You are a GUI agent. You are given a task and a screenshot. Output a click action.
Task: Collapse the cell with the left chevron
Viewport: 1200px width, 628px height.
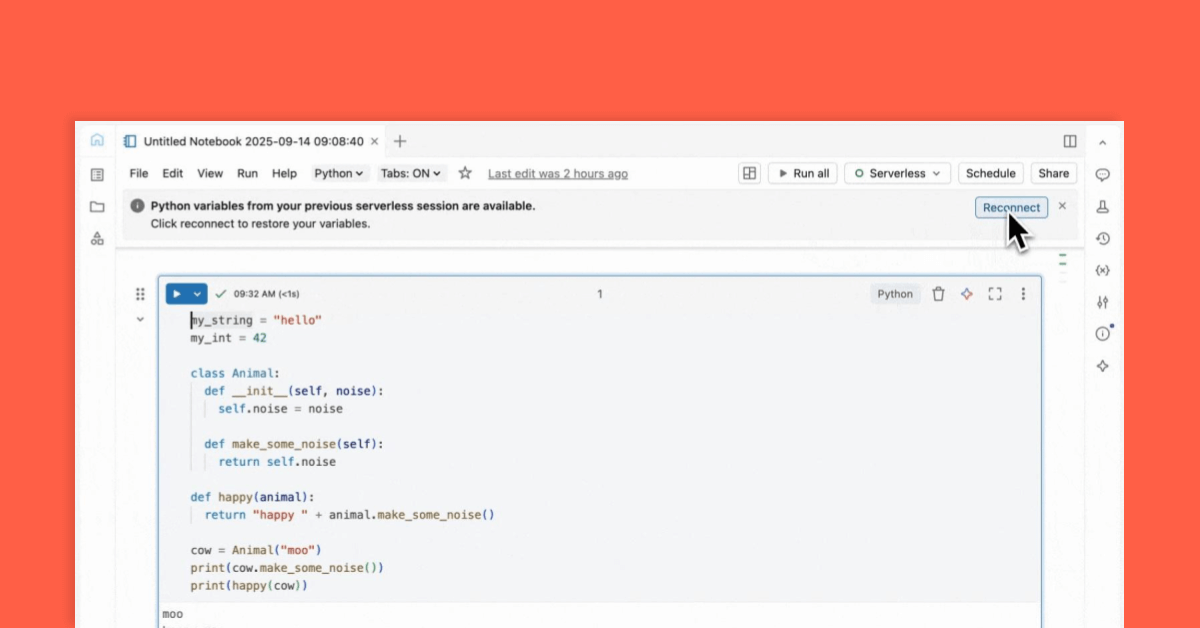coord(140,320)
